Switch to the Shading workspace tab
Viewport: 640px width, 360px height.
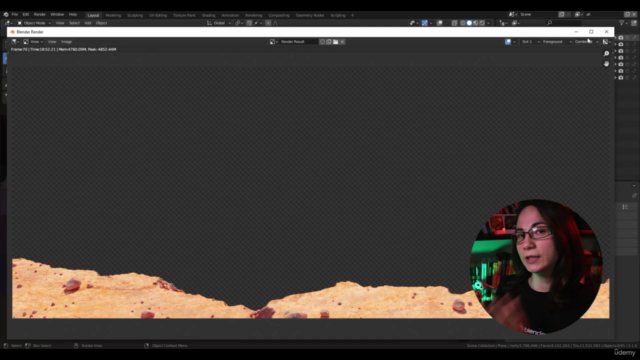[x=209, y=15]
